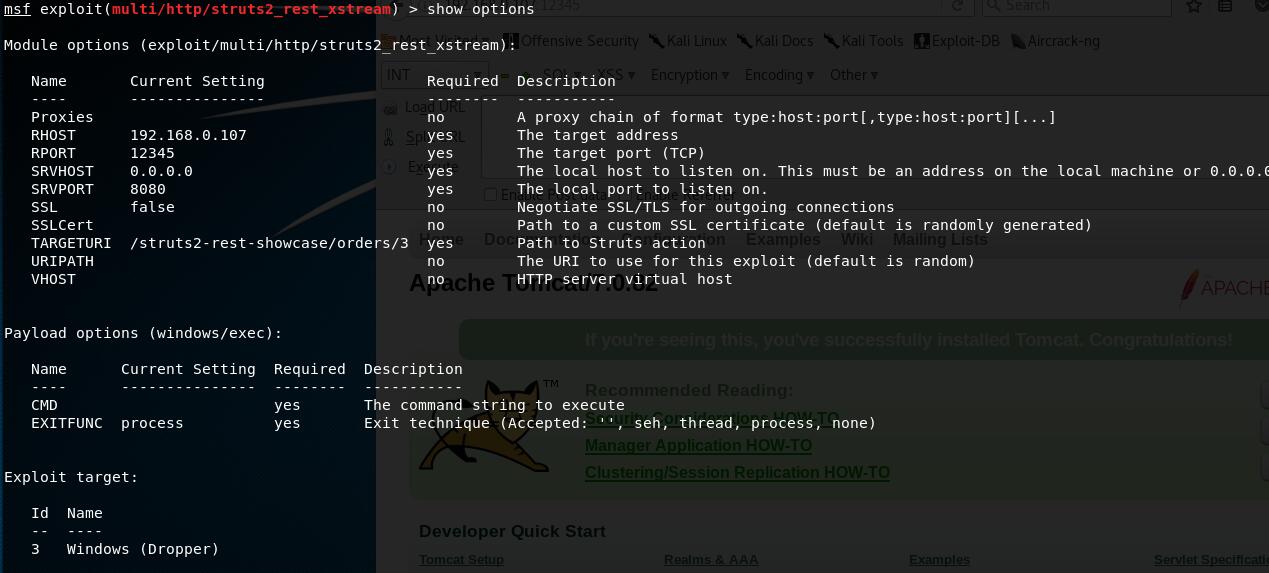Open the Examples tab on Tomcat page
The height and width of the screenshot is (573, 1269).
[783, 240]
